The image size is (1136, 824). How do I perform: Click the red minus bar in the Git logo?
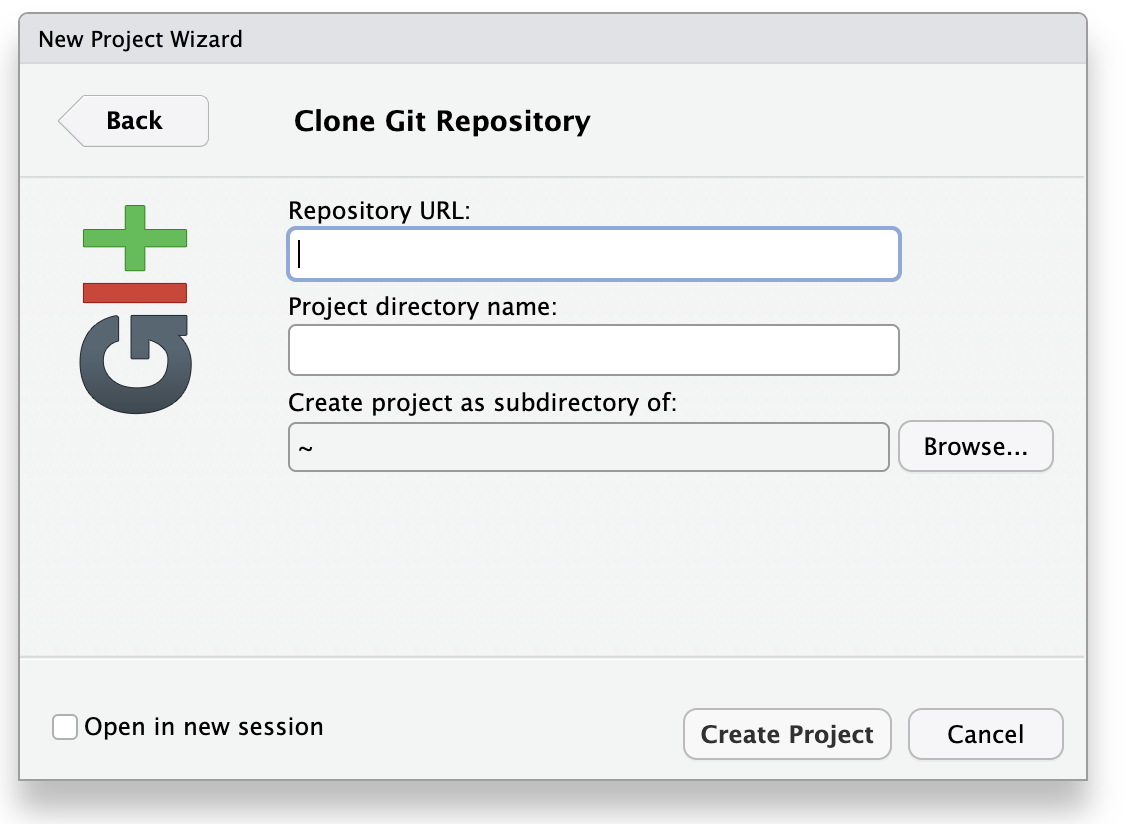click(134, 292)
